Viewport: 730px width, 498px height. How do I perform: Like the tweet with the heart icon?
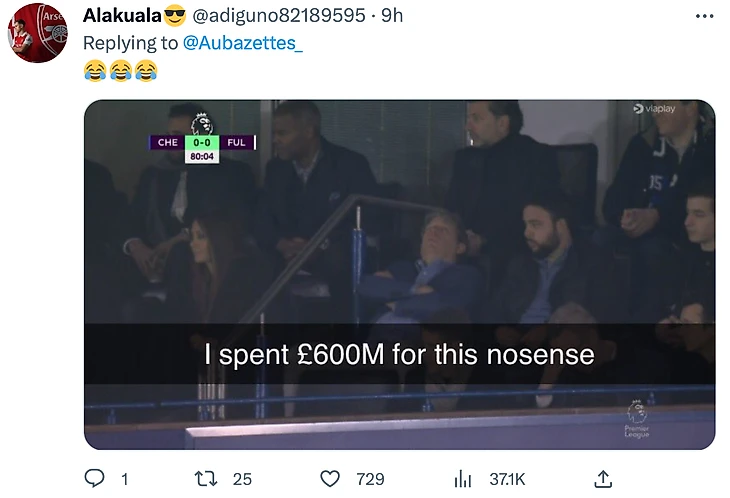tap(330, 479)
